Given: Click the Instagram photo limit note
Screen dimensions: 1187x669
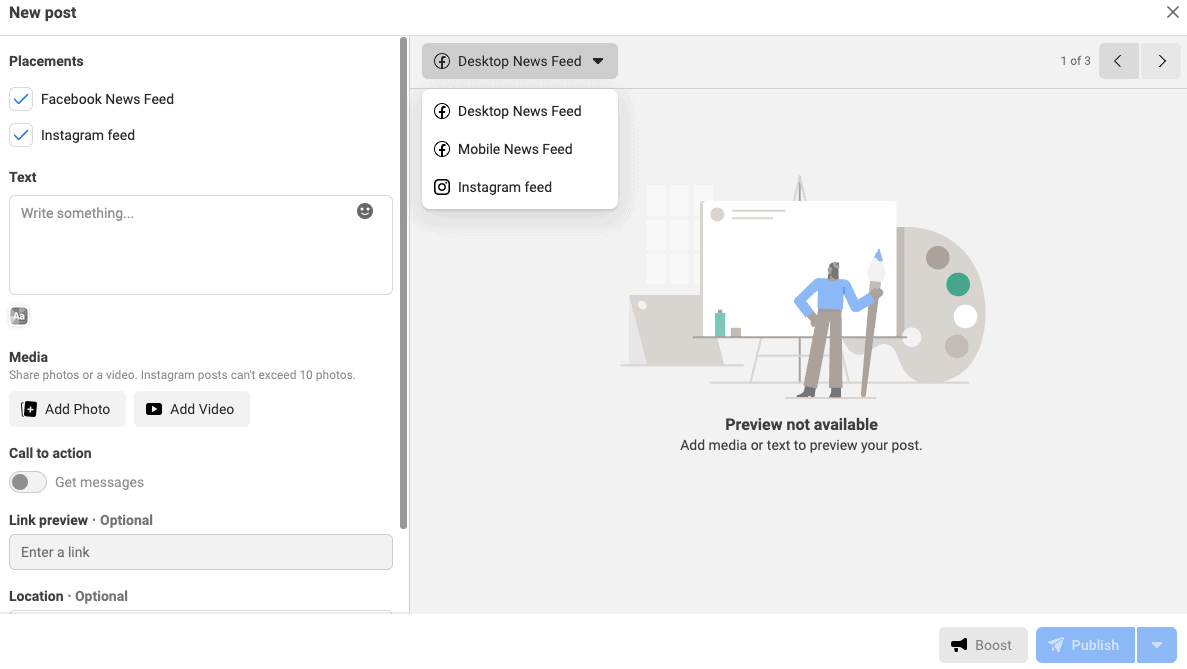Looking at the screenshot, I should [x=182, y=375].
